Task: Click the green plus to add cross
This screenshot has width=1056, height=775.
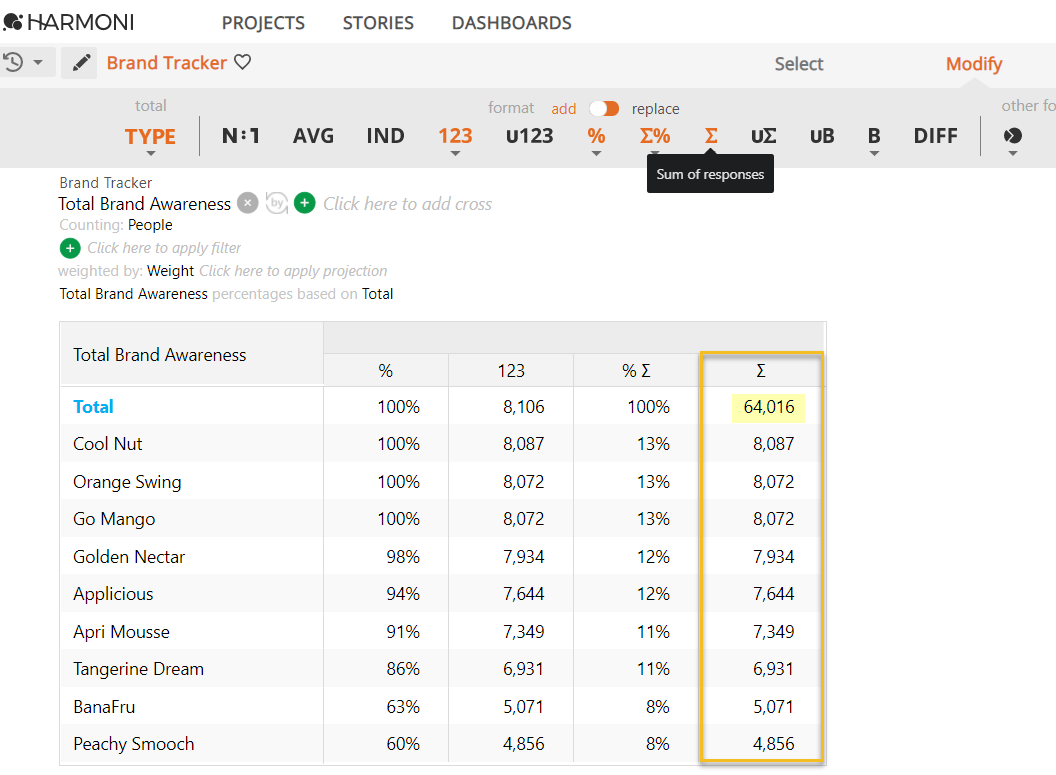Action: point(305,203)
